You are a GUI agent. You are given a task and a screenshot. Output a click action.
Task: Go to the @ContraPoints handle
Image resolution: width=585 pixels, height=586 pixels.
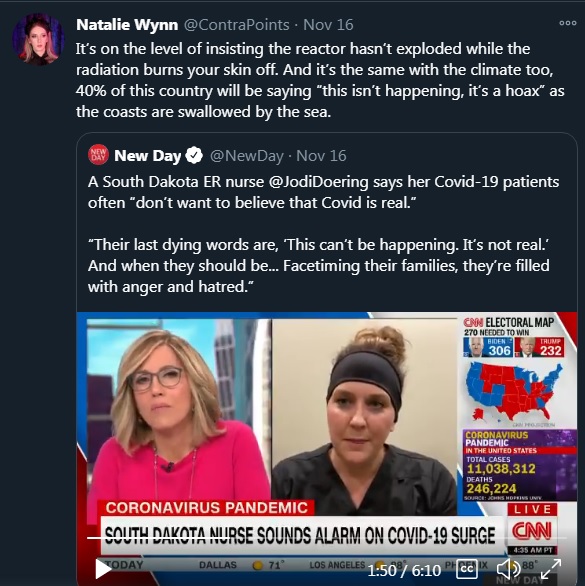pos(237,25)
